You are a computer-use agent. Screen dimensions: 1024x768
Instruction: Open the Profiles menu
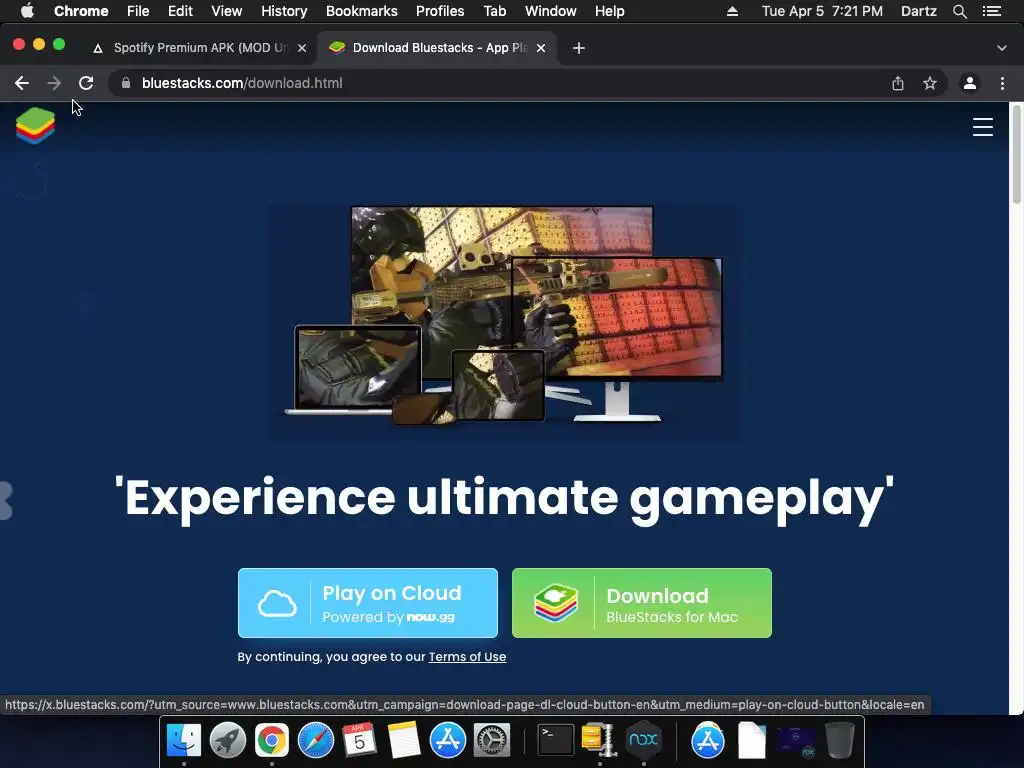pos(440,11)
